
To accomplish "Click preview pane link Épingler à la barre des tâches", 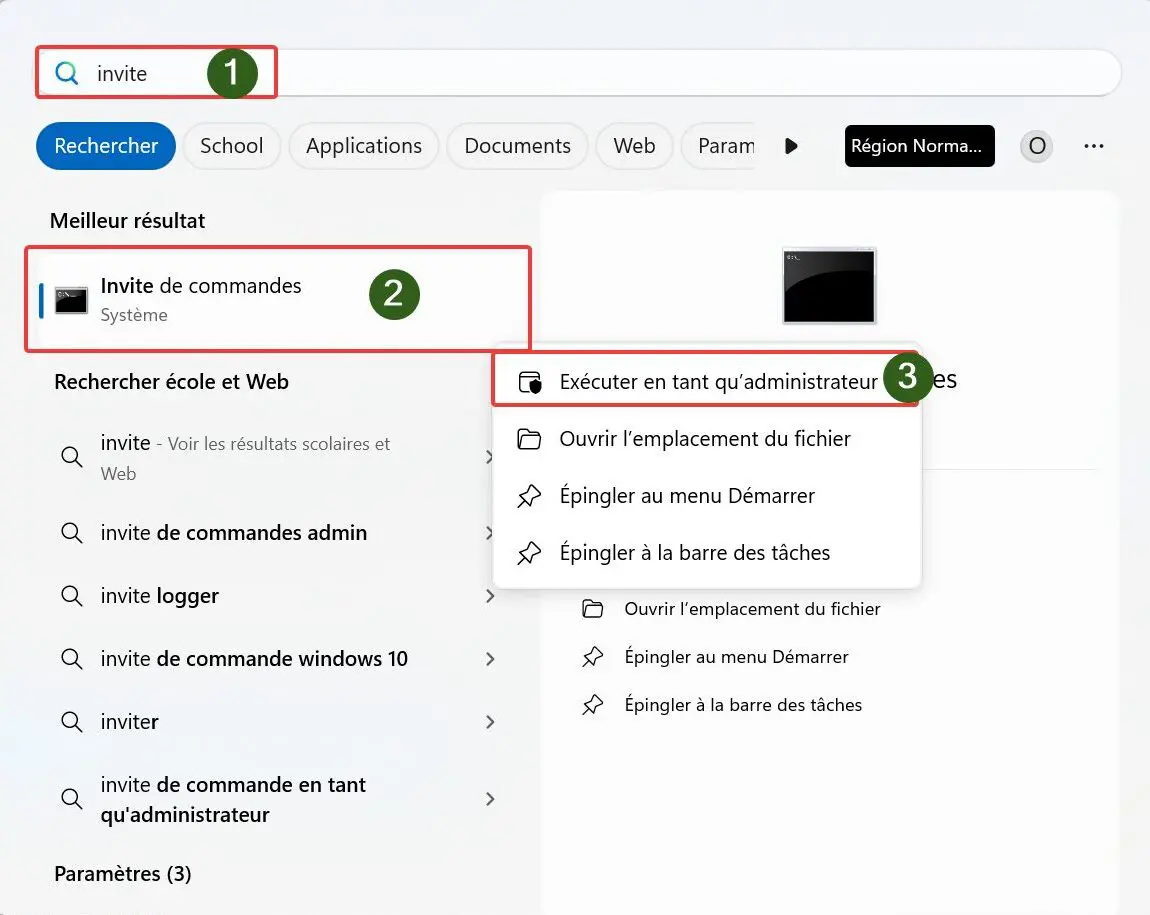I will pyautogui.click(x=743, y=705).
